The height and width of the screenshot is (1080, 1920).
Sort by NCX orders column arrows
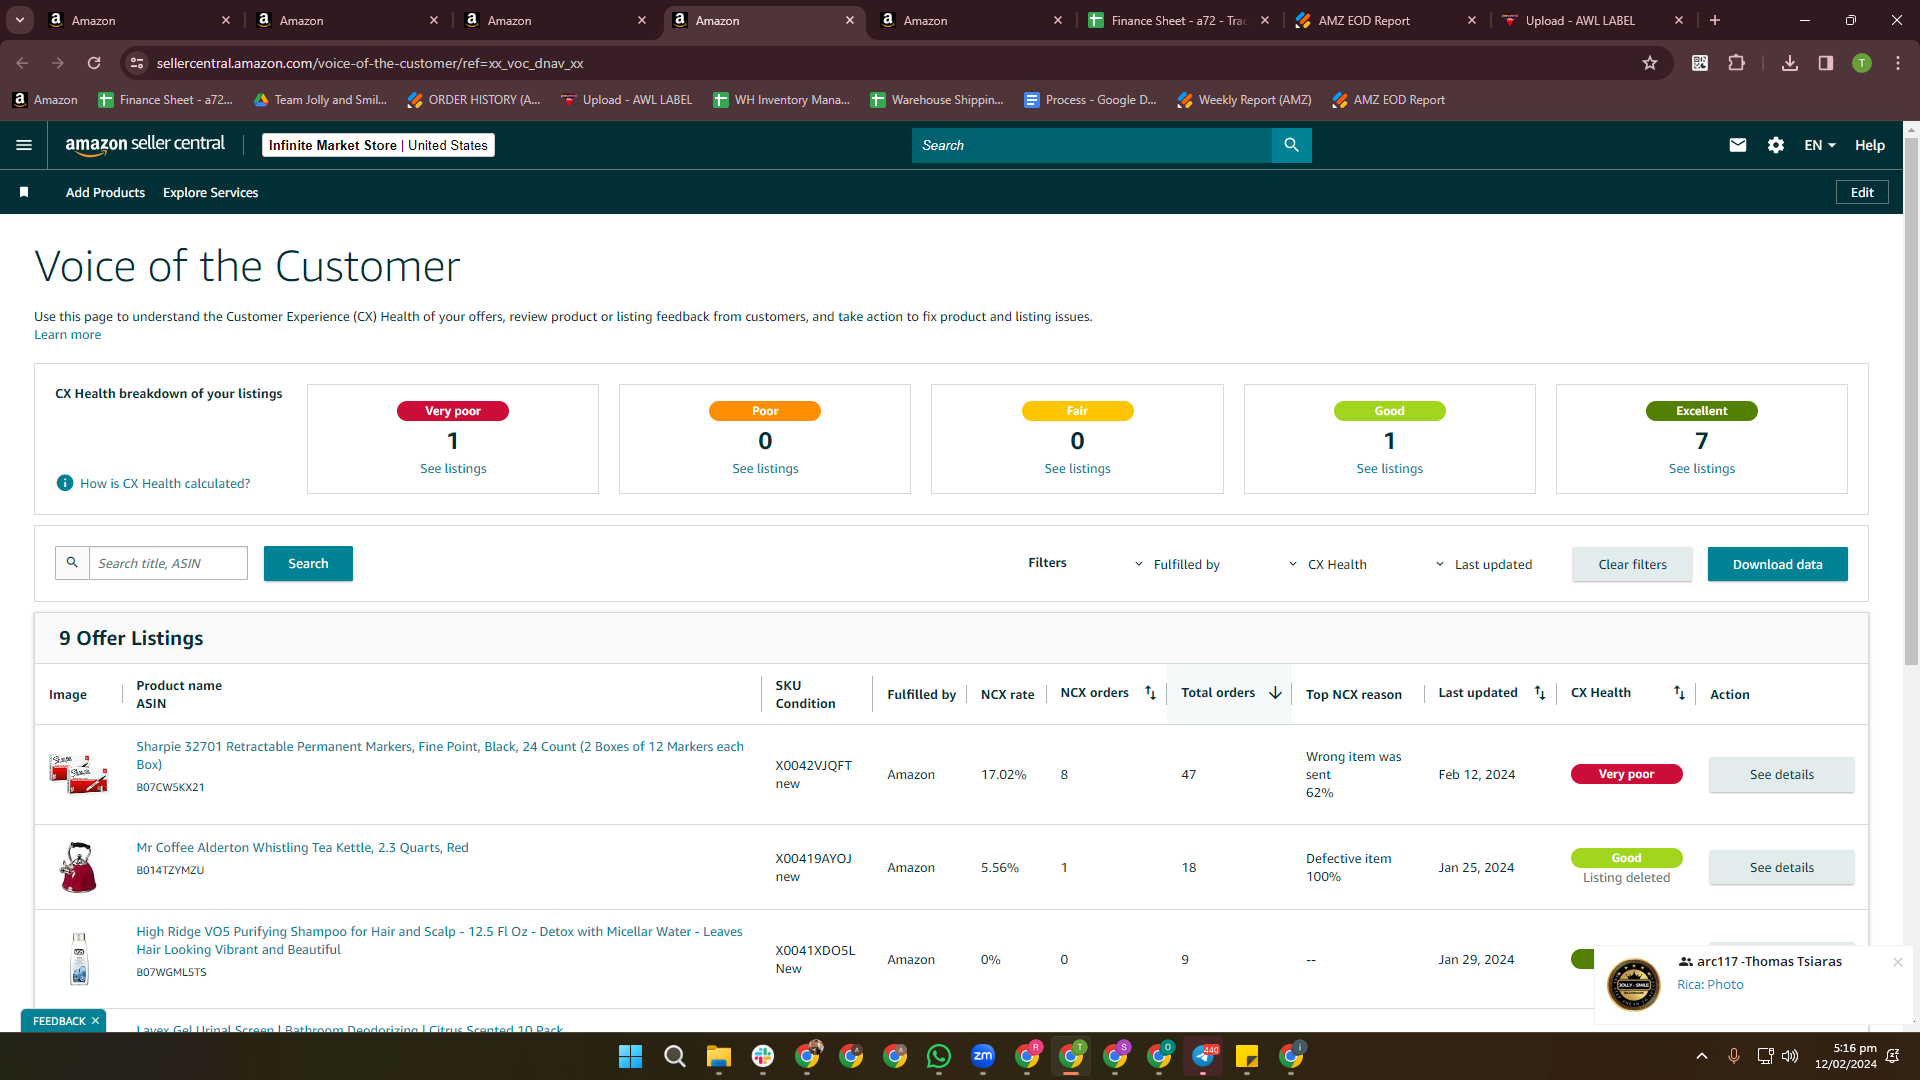(x=1150, y=693)
